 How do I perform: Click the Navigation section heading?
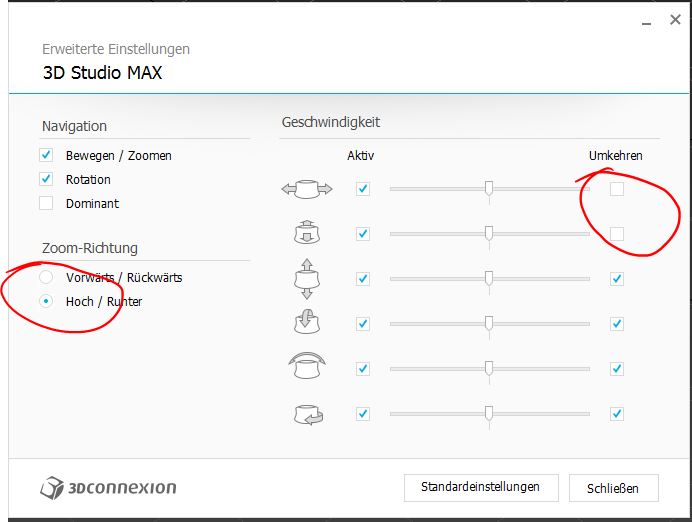(x=74, y=126)
